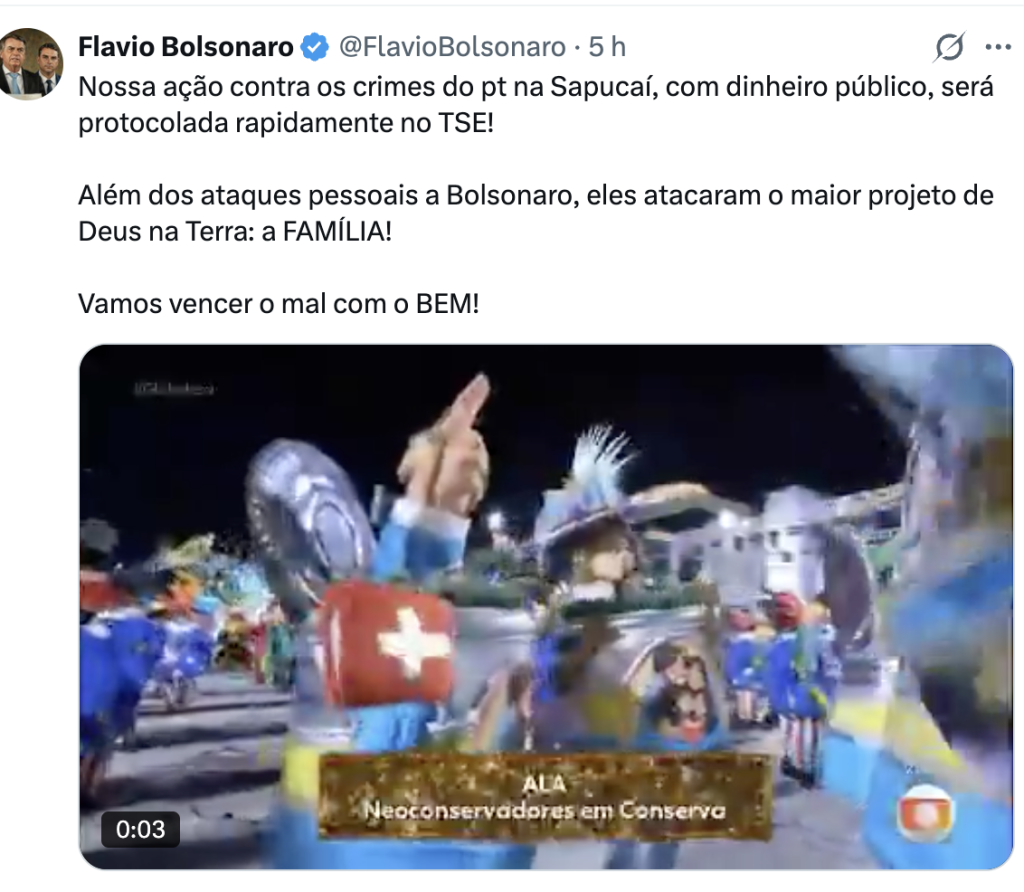Open the @FlavioBolsonaro handle link
Screen dimensions: 1024x892
(452, 47)
